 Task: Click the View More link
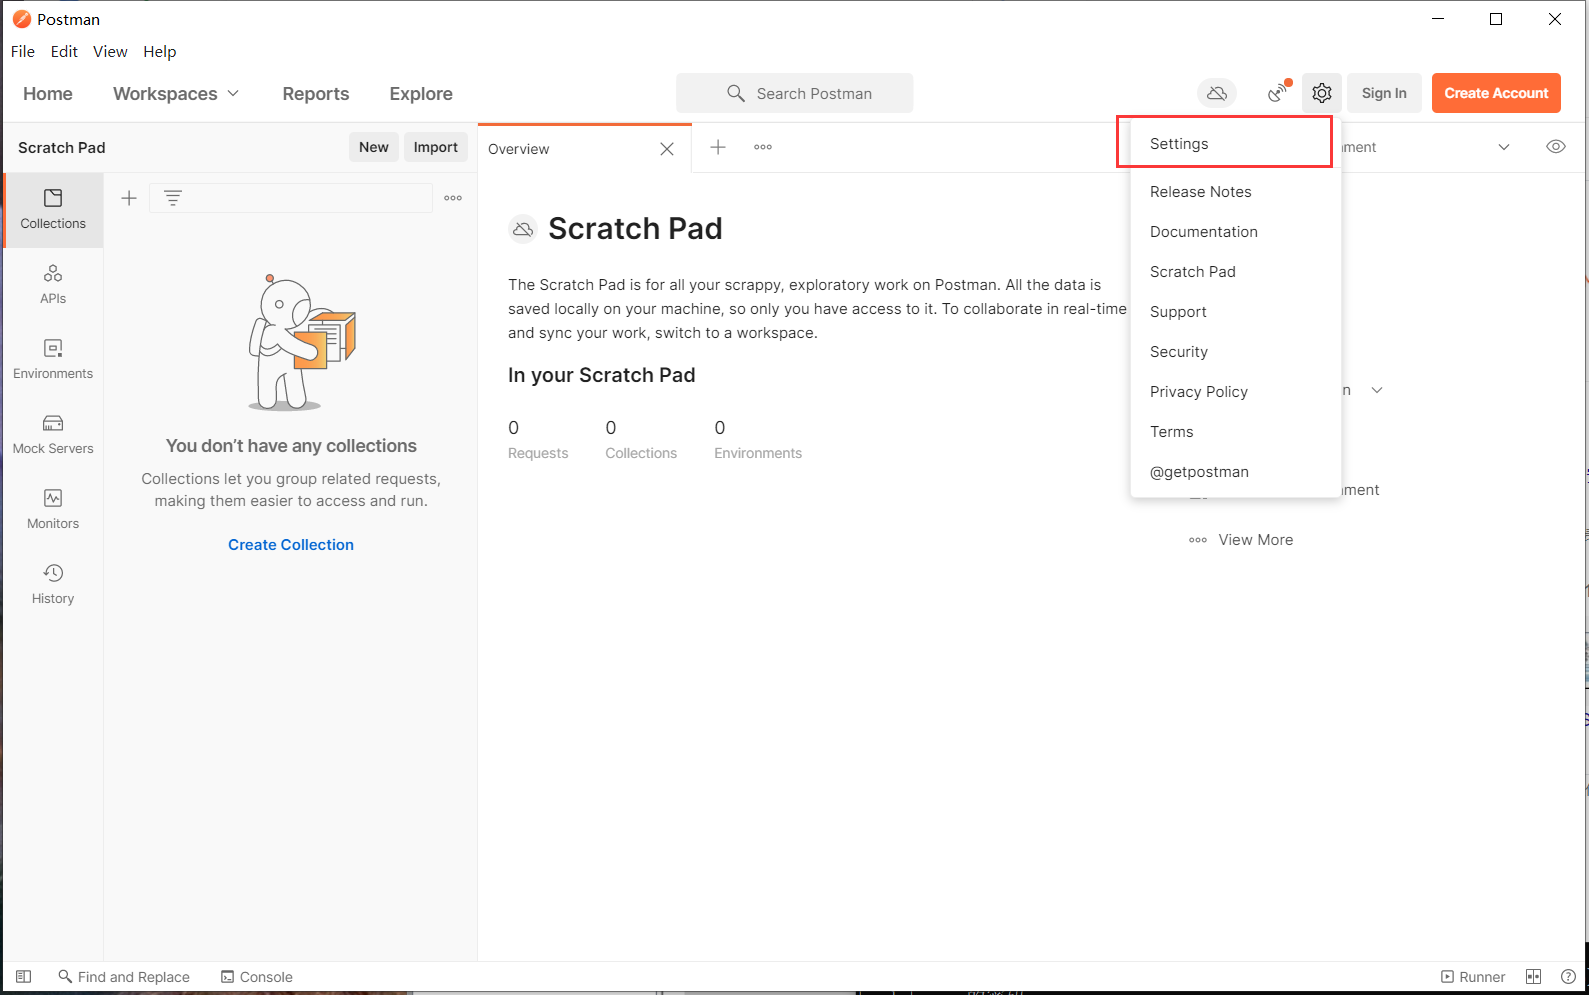(x=1241, y=540)
